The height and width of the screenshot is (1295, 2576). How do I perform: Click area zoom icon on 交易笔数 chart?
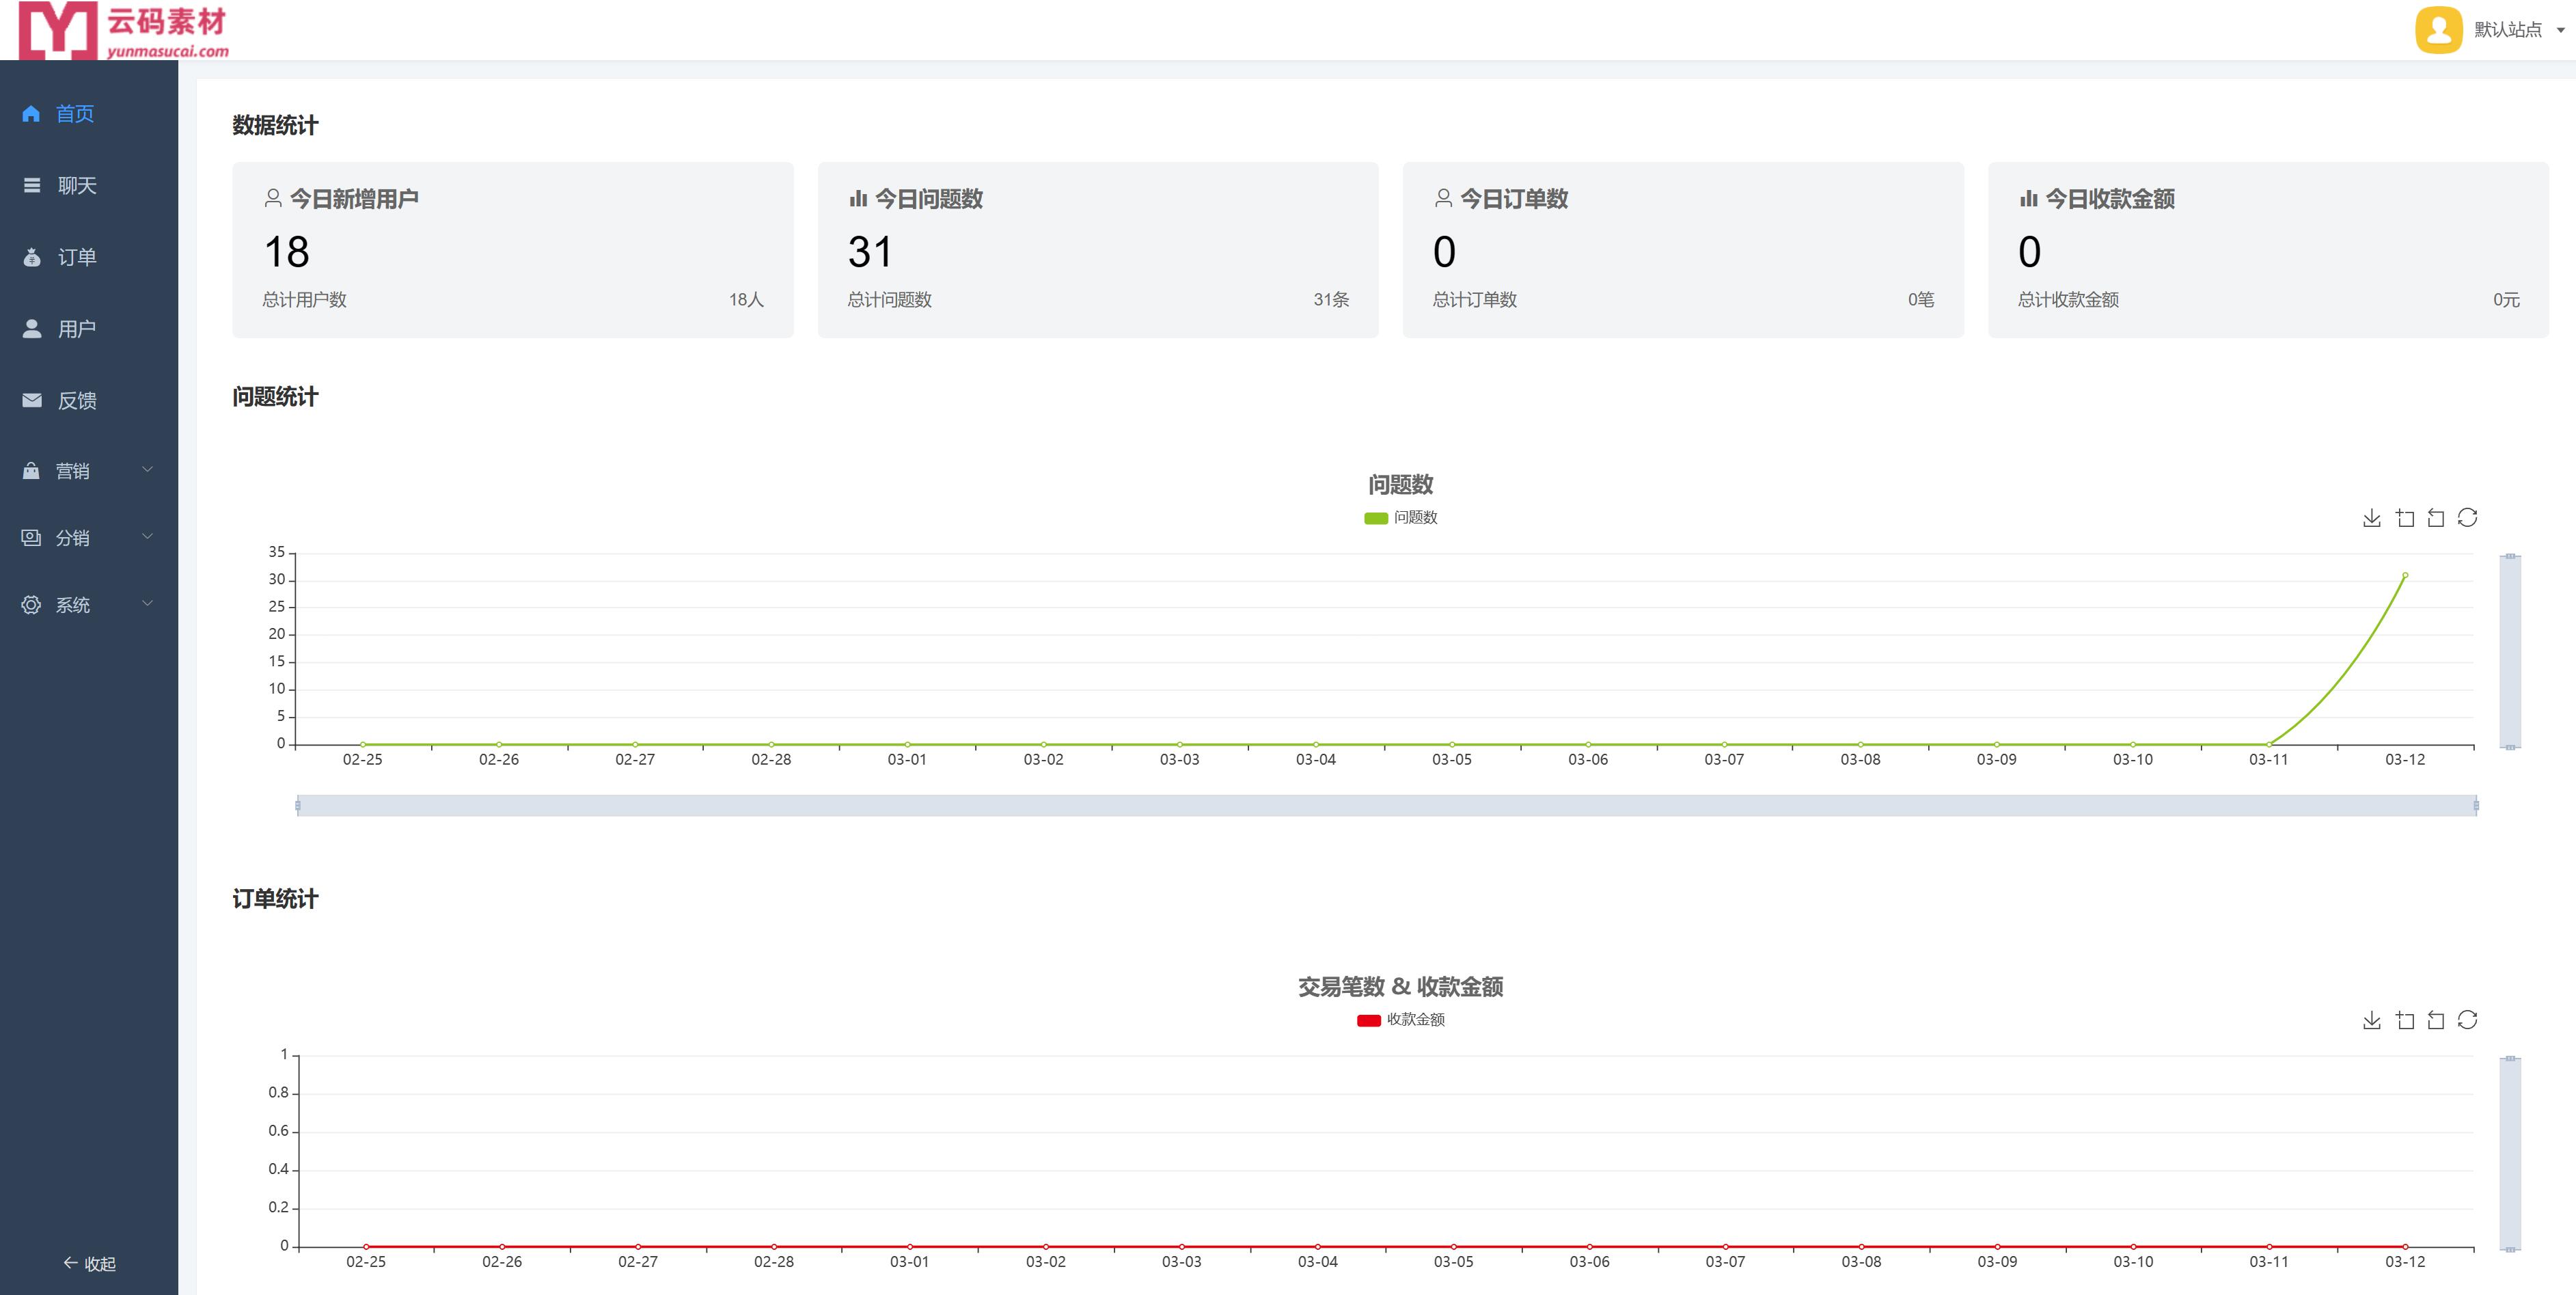[2404, 1020]
